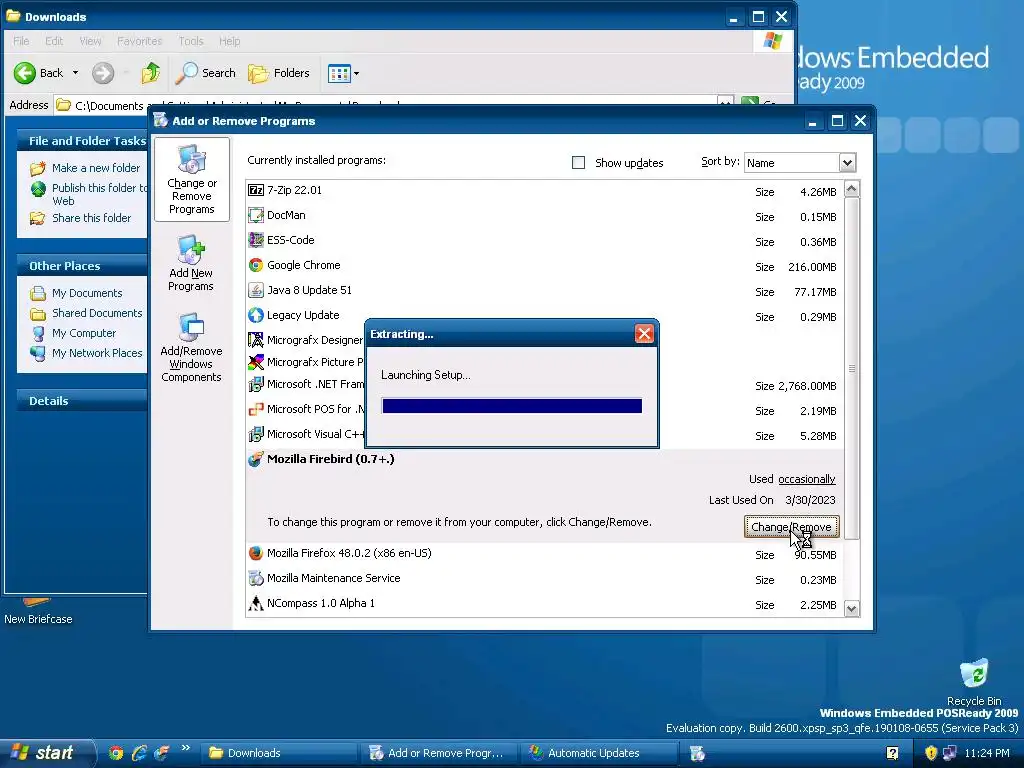The width and height of the screenshot is (1024, 768).
Task: Enable the Show updates checkbox
Action: coord(578,163)
